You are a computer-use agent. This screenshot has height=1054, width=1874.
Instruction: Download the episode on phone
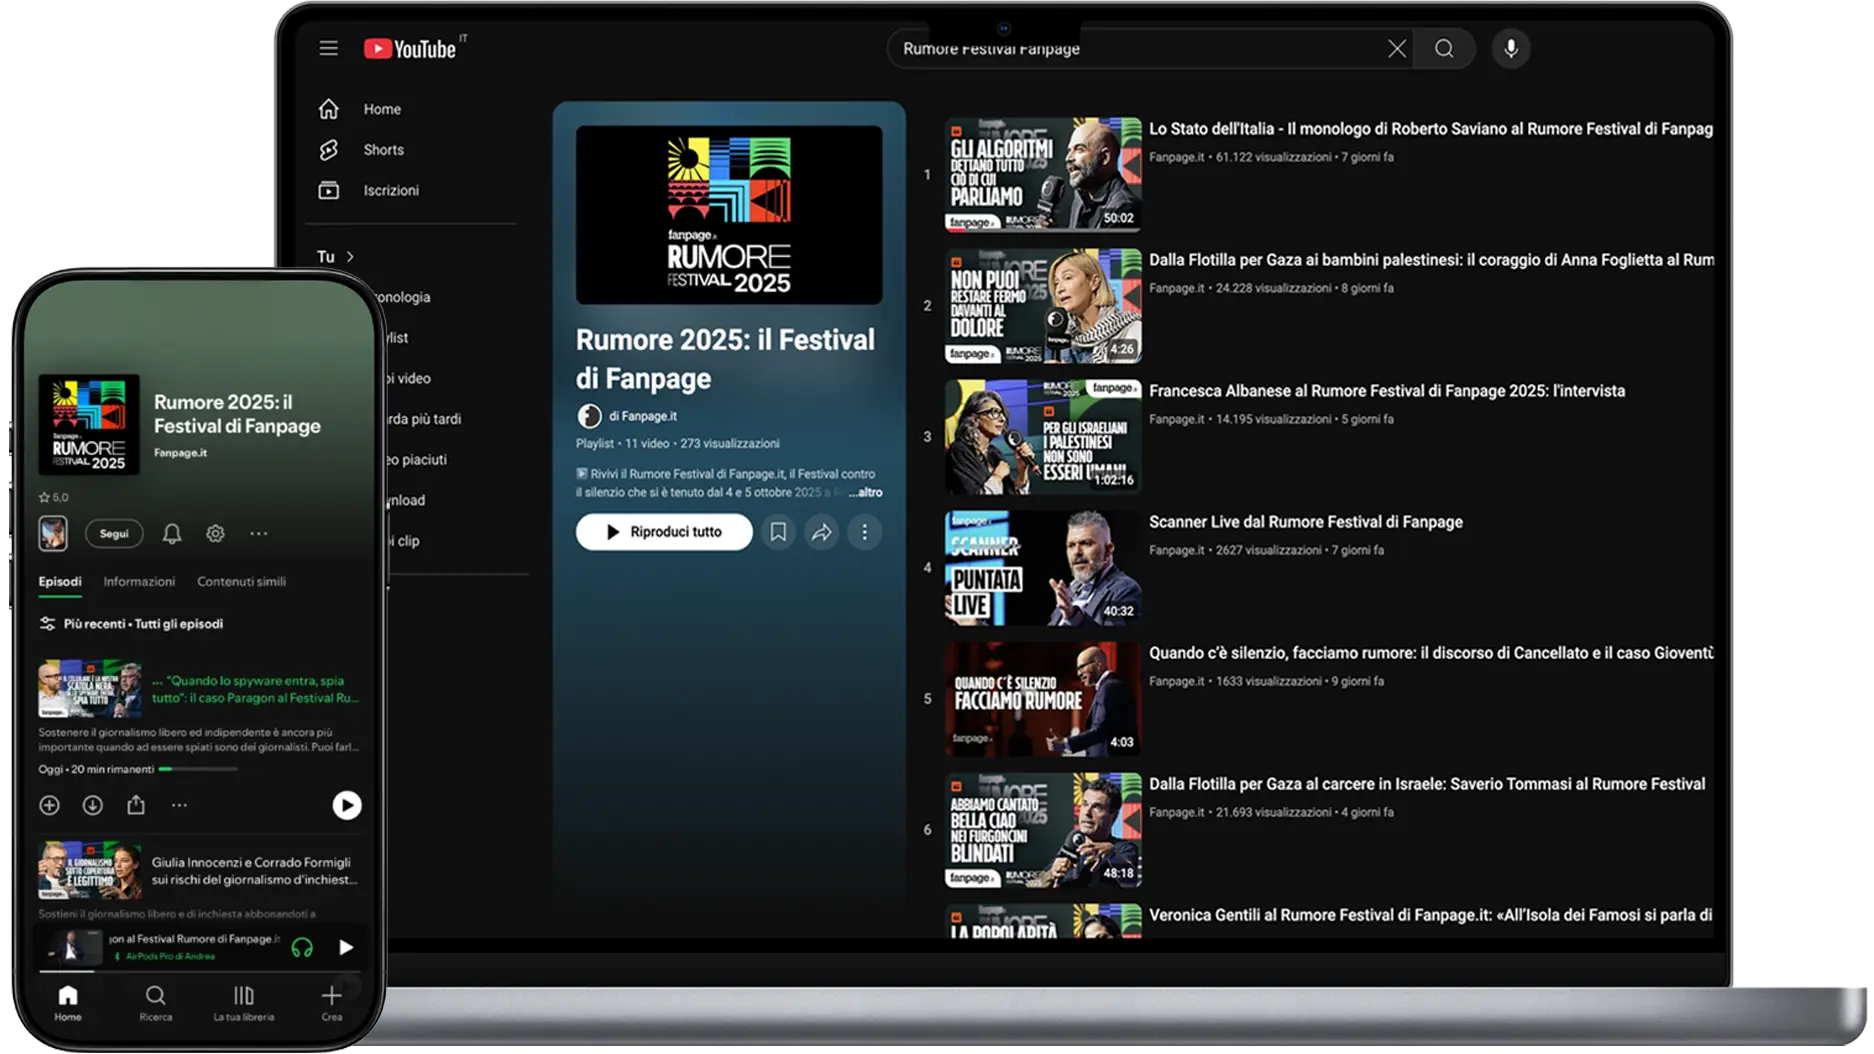(x=92, y=805)
